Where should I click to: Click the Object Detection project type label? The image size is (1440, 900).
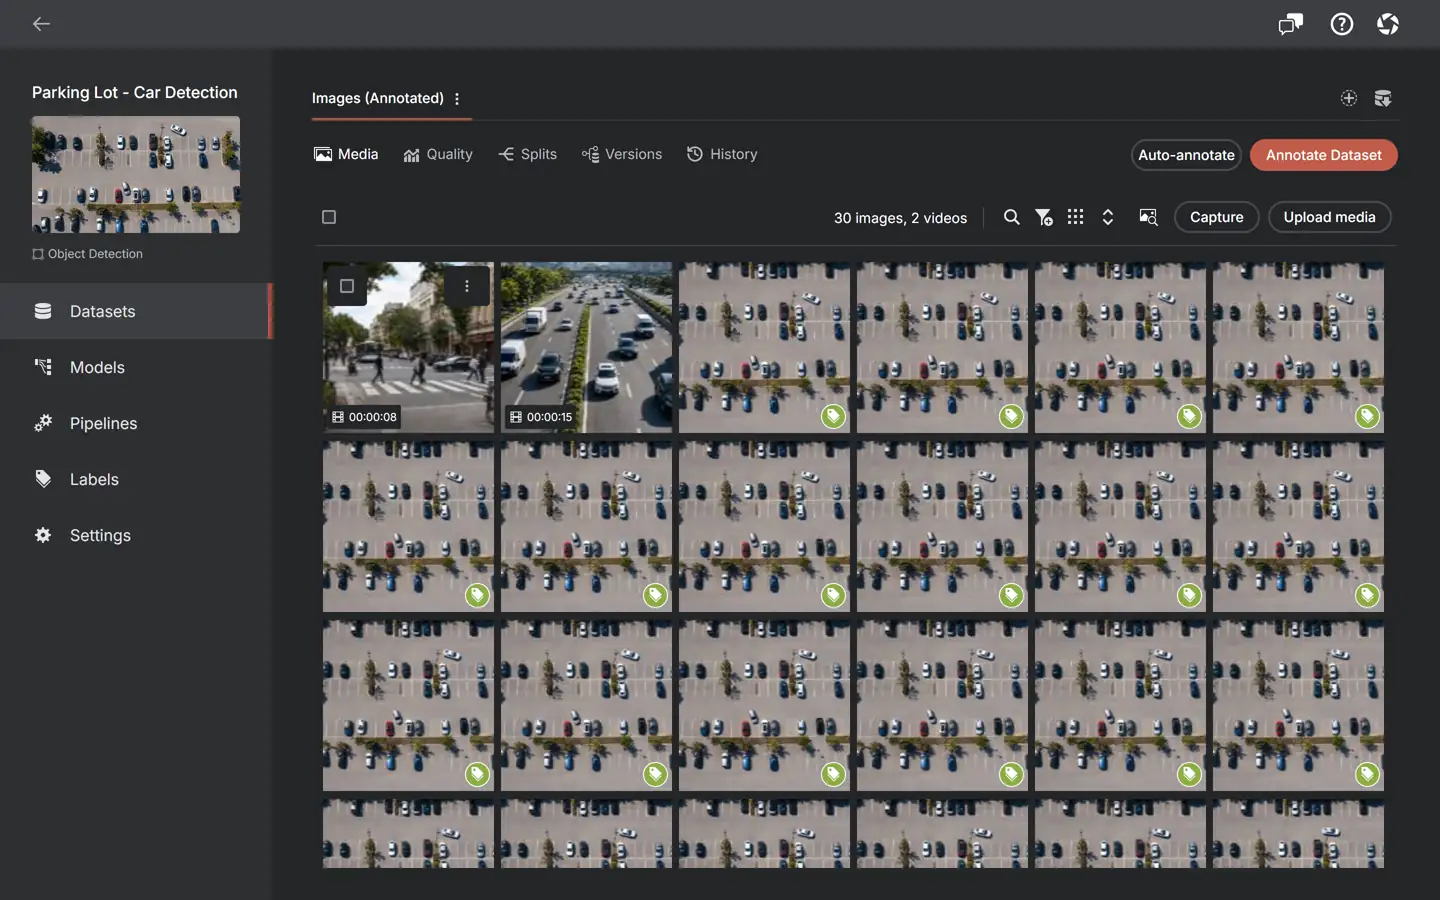pyautogui.click(x=88, y=254)
